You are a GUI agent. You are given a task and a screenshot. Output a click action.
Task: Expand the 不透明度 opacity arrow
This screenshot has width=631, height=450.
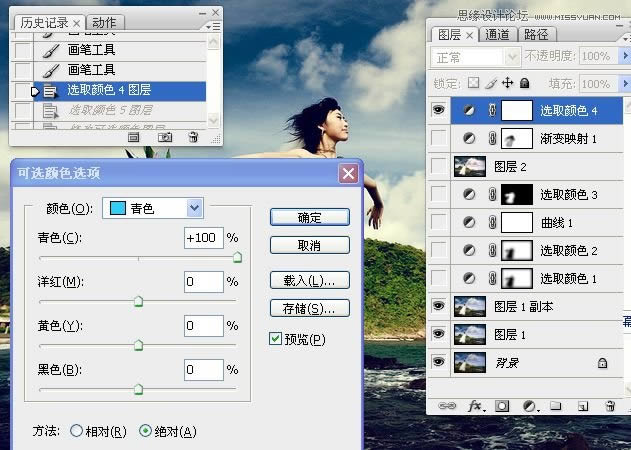click(x=621, y=57)
